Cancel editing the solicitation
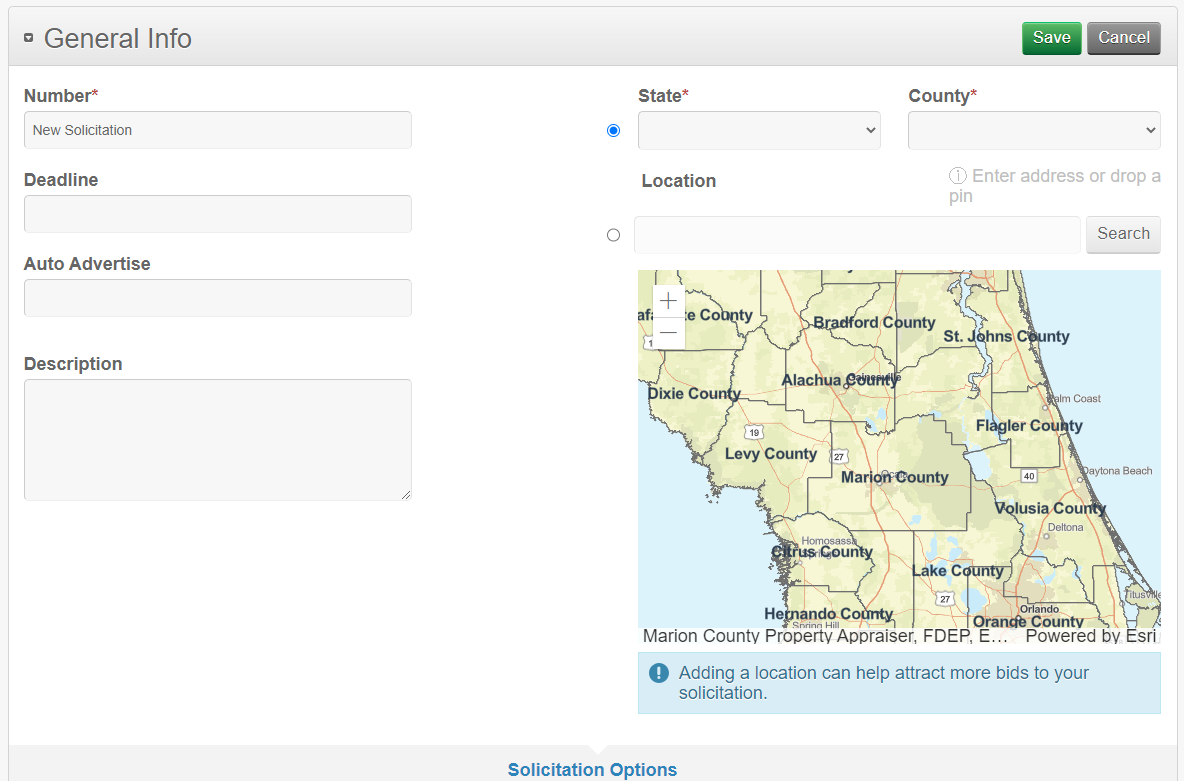1184x781 pixels. click(1123, 38)
